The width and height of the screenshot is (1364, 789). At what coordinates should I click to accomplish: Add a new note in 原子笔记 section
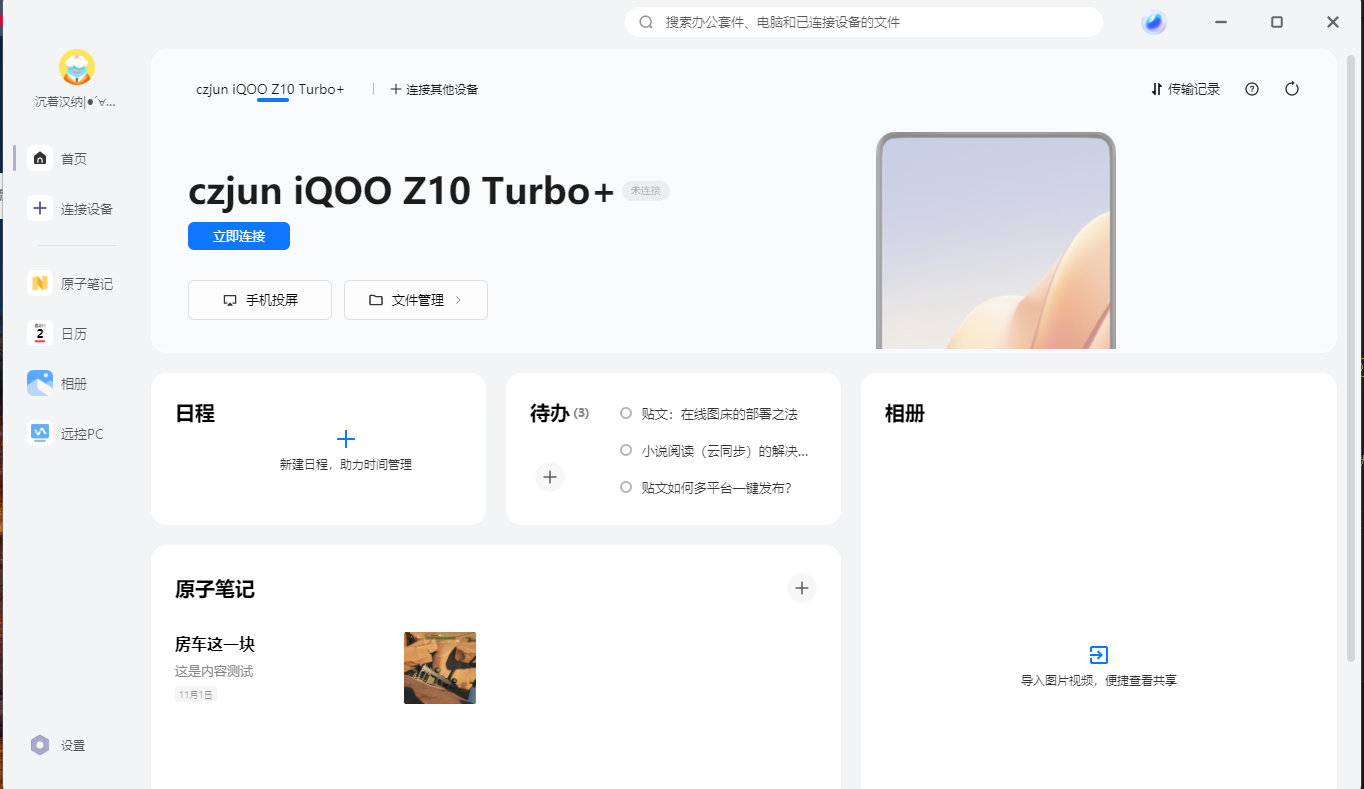[801, 588]
